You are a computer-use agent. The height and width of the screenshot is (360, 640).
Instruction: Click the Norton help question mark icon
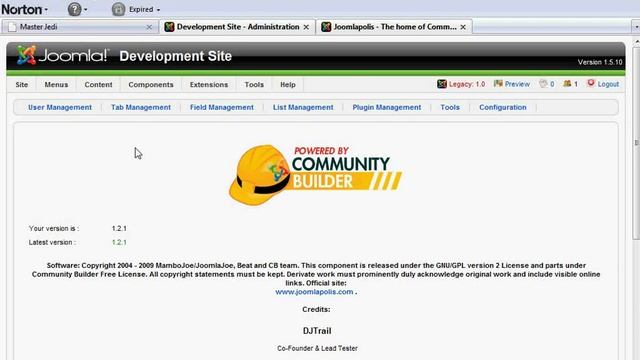pyautogui.click(x=74, y=9)
